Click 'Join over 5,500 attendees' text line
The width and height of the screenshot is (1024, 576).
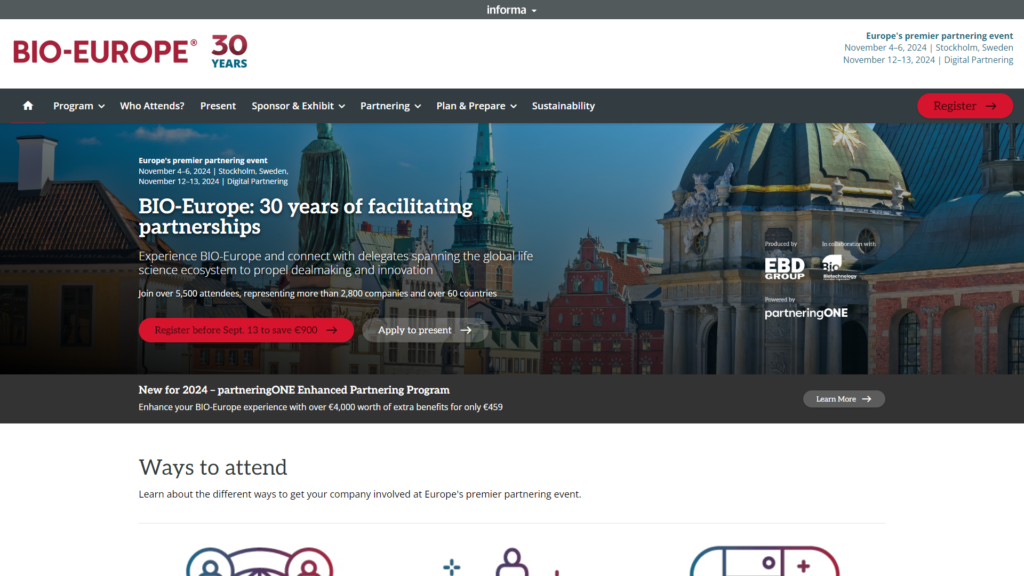(x=317, y=293)
